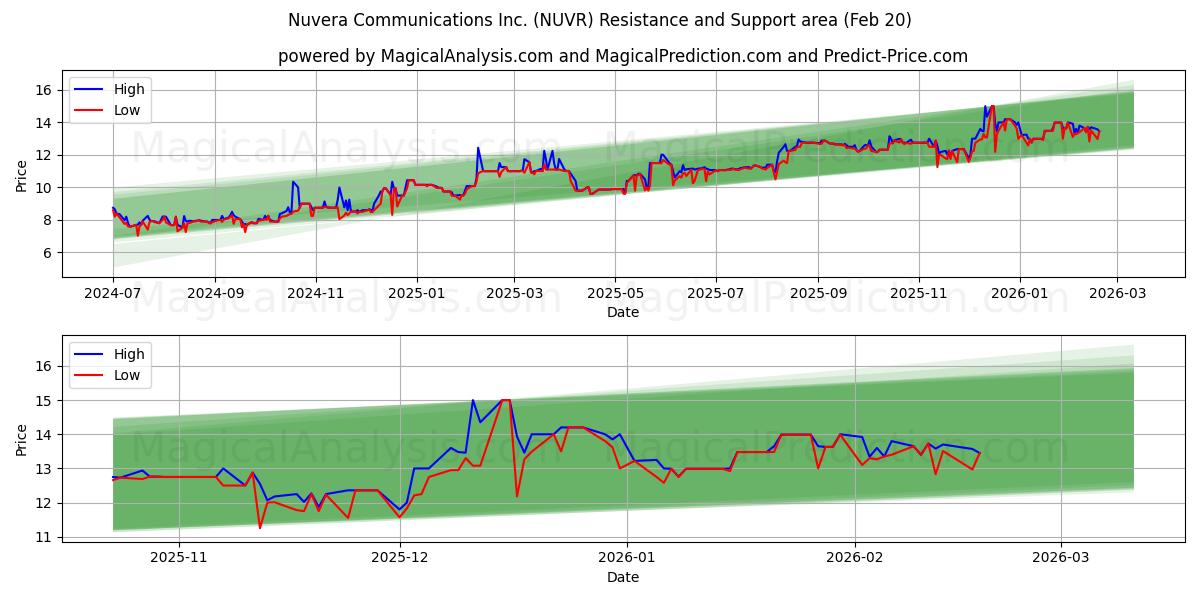Click the '2024-09' date tick label
The height and width of the screenshot is (600, 1200).
click(x=215, y=293)
